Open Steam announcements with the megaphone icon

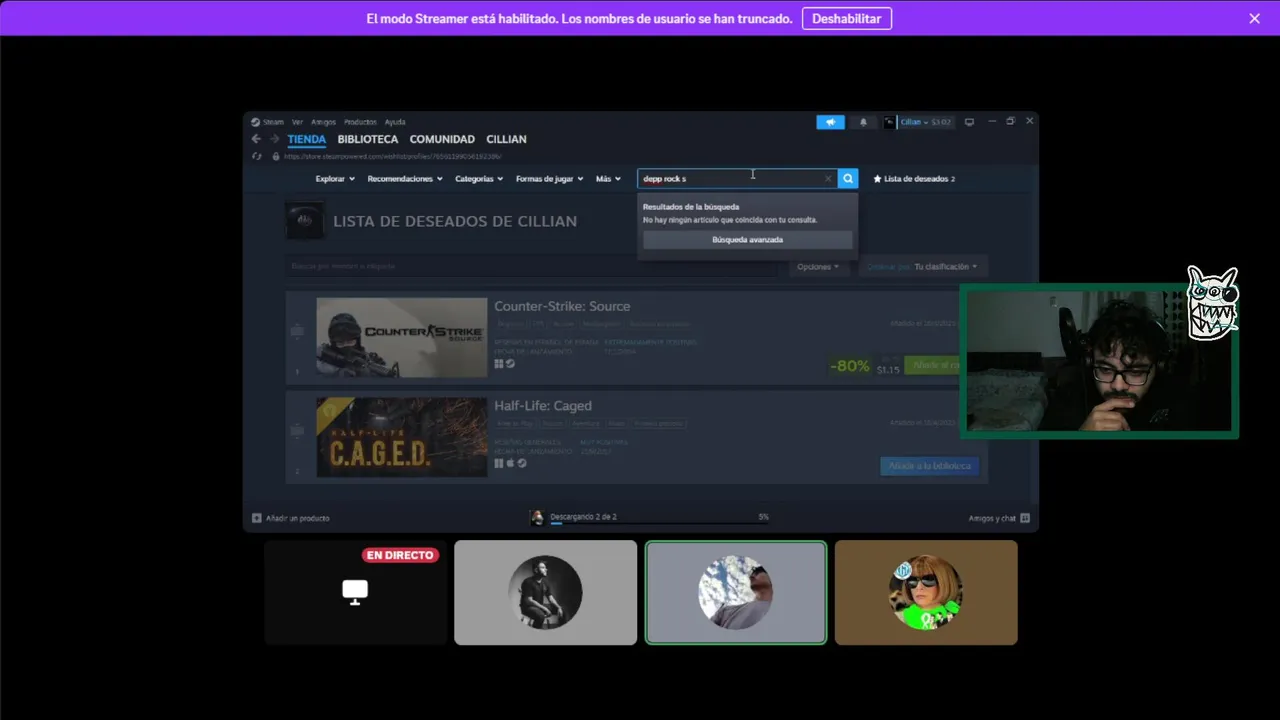coord(830,122)
